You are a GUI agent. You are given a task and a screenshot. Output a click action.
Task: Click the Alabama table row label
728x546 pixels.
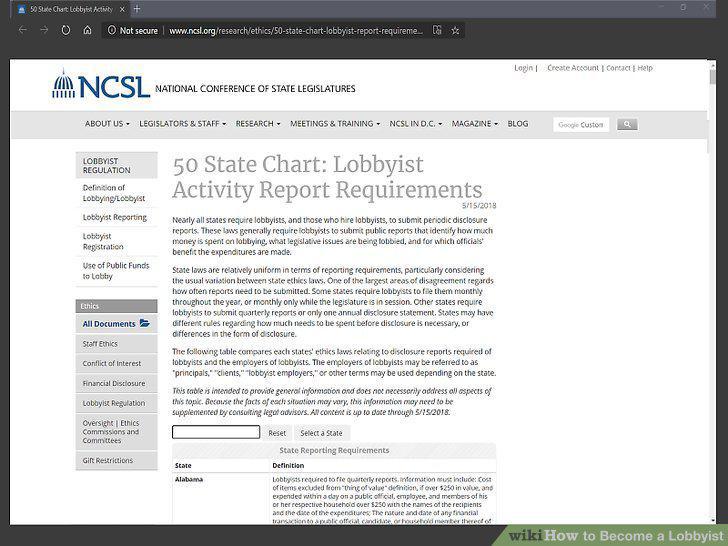(x=189, y=479)
